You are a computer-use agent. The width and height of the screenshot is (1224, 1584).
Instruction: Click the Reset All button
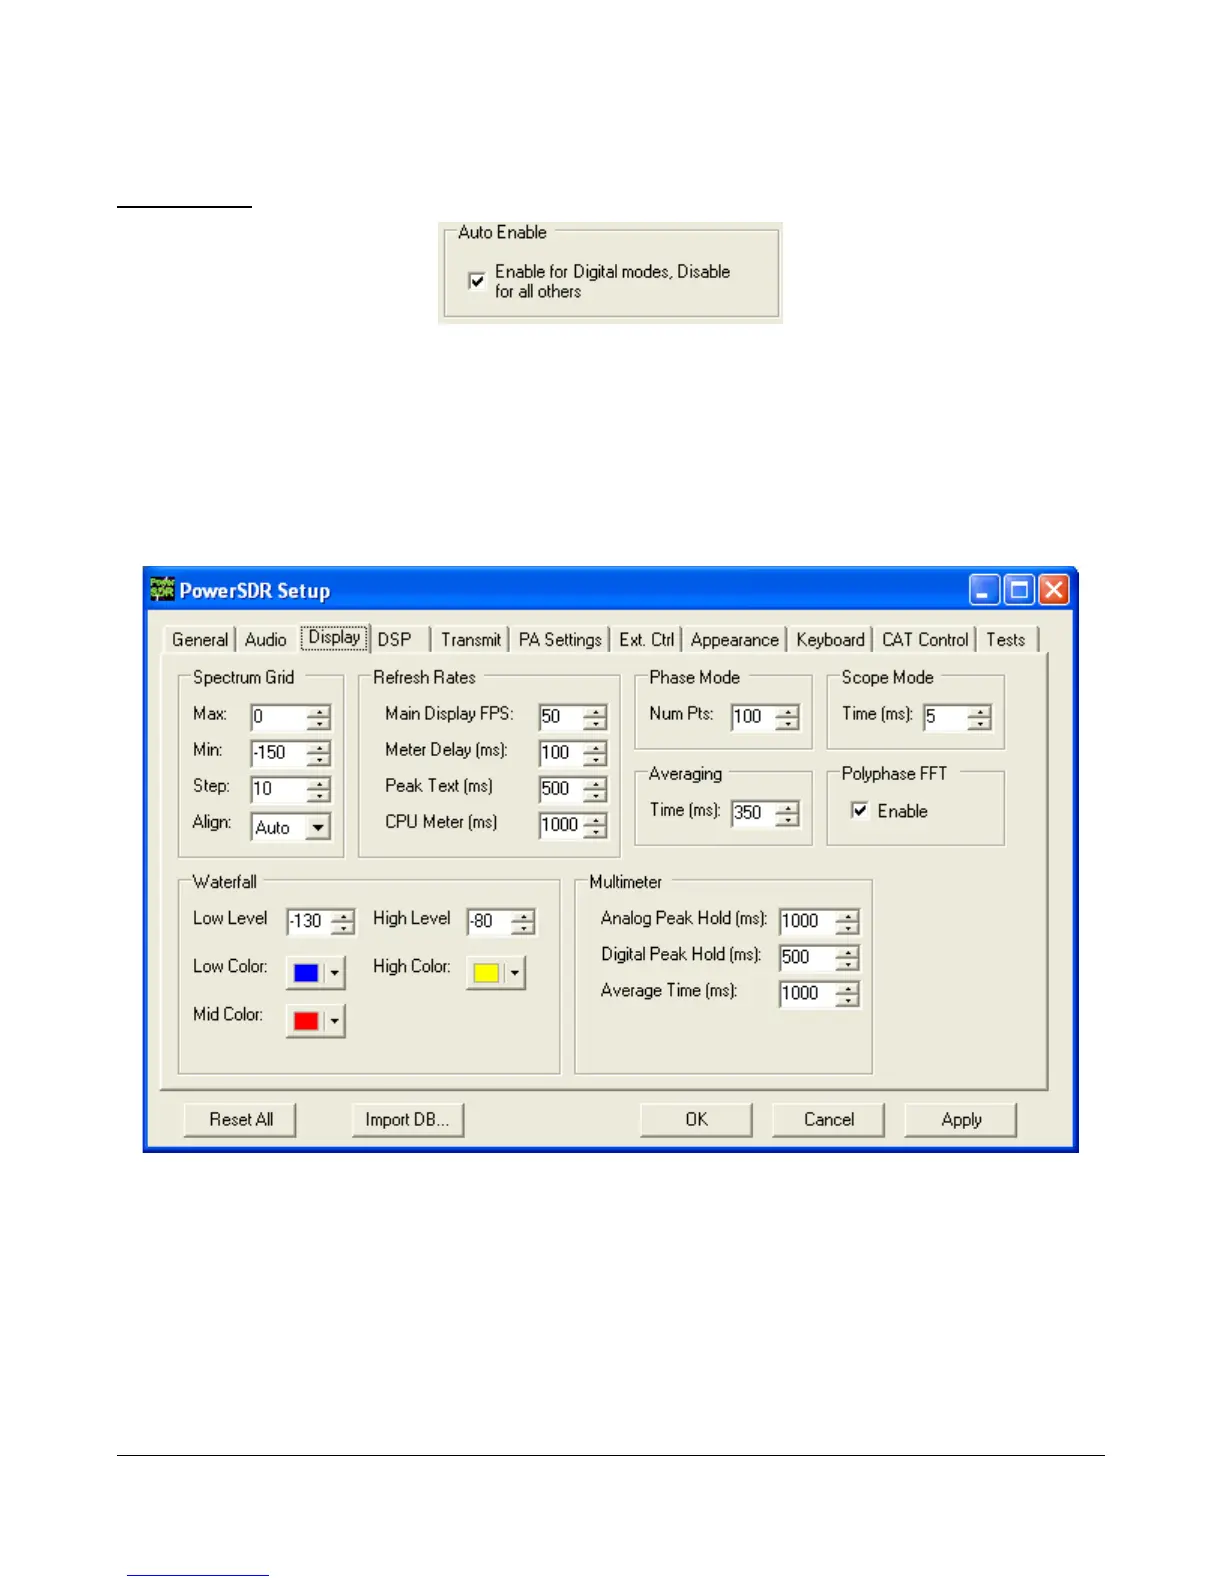click(241, 1120)
